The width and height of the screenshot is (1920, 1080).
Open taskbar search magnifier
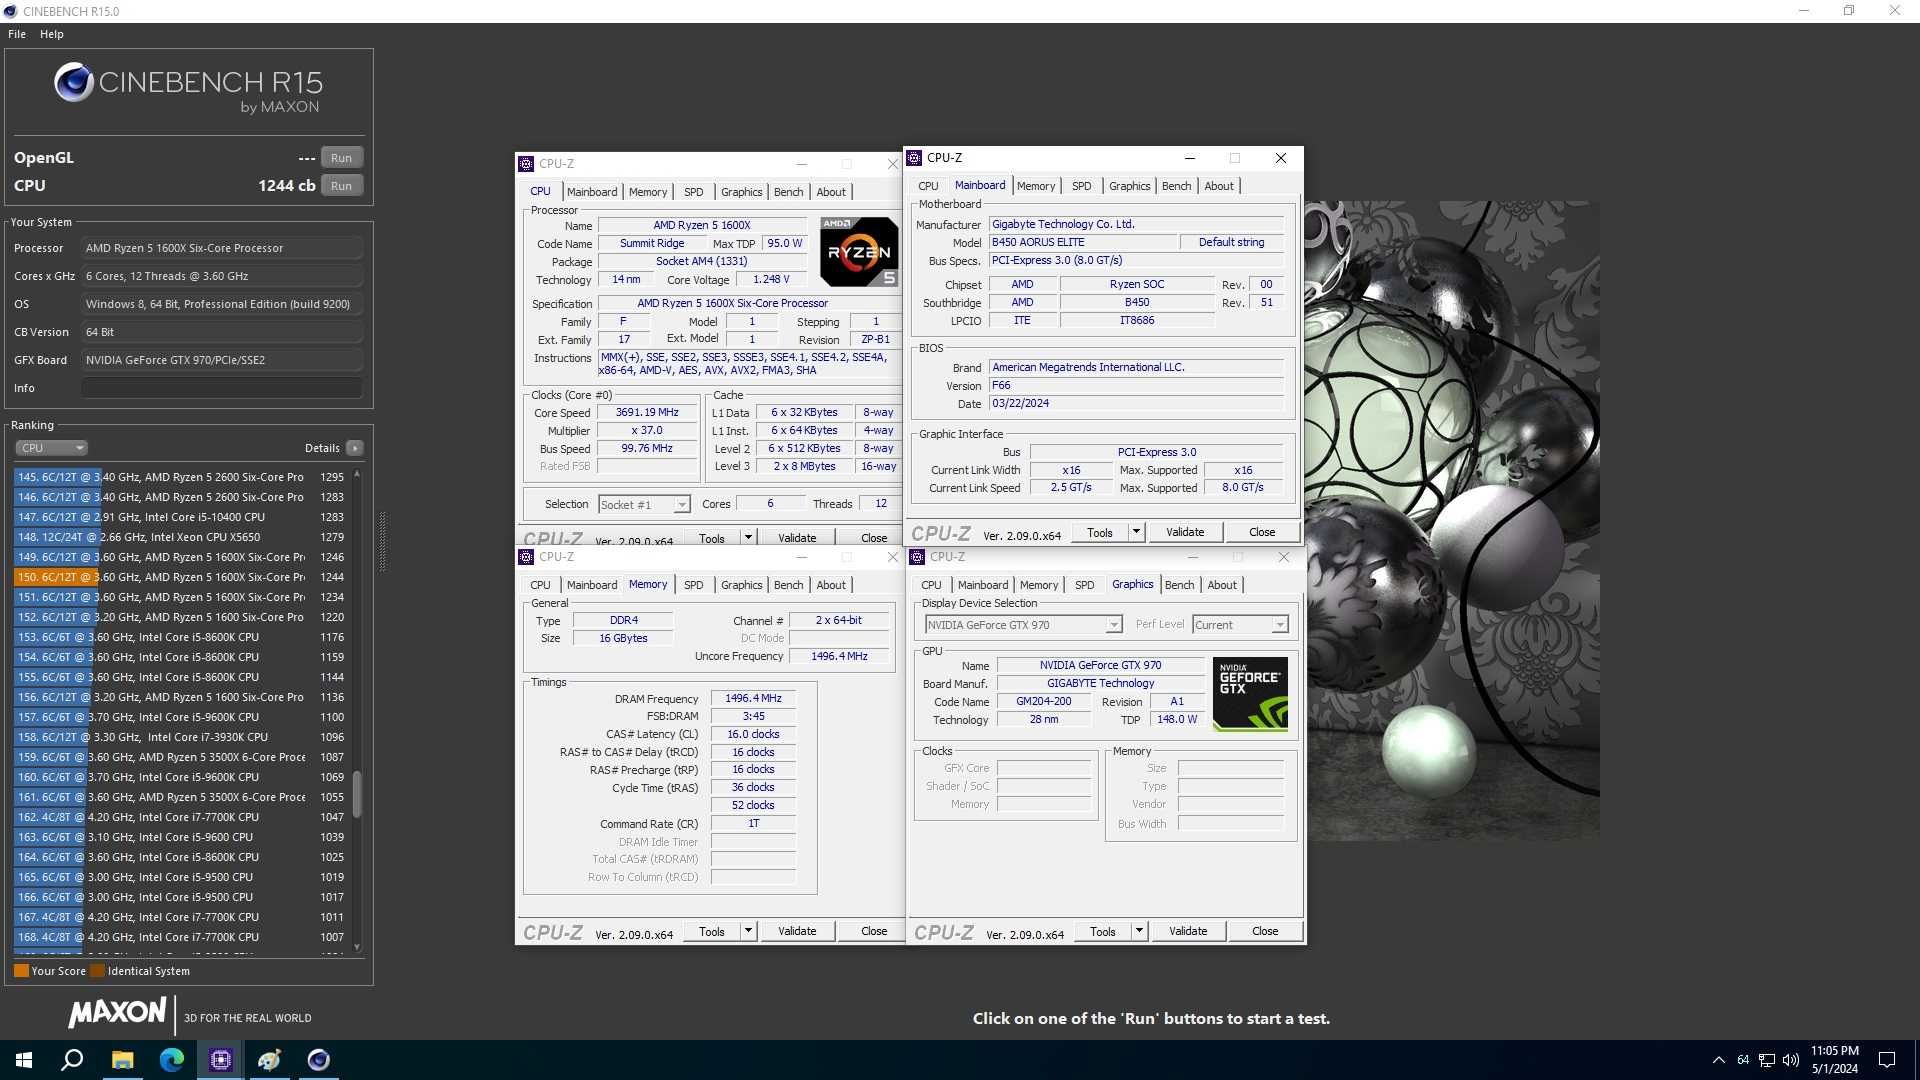point(72,1060)
